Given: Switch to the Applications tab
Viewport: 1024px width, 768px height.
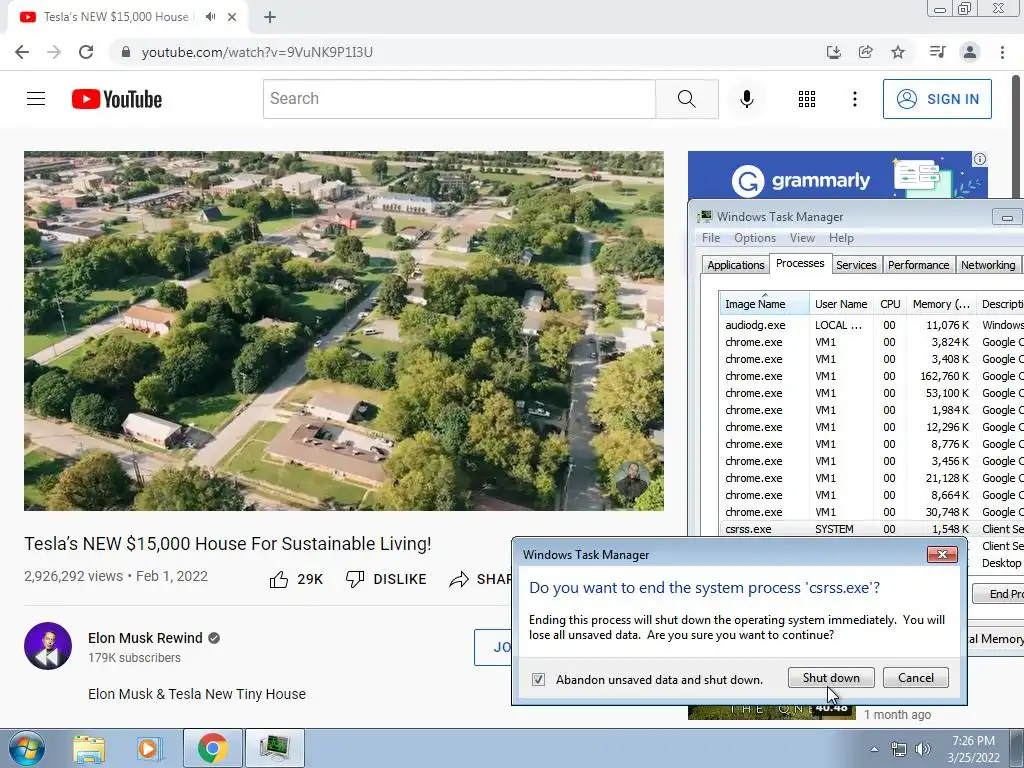Looking at the screenshot, I should tap(735, 264).
